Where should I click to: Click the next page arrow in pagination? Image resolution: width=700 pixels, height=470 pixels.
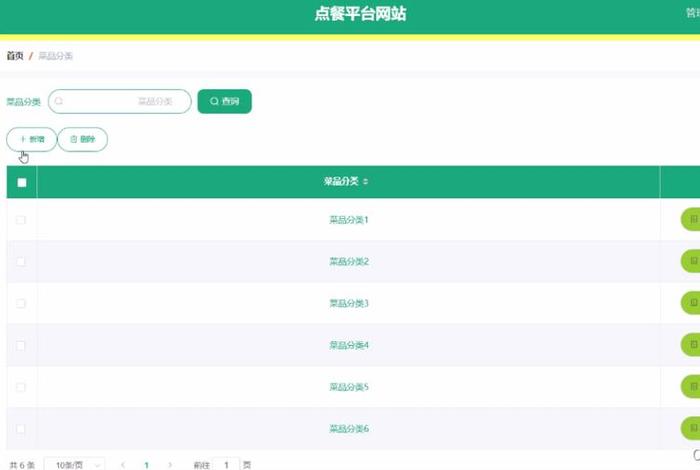click(x=170, y=465)
